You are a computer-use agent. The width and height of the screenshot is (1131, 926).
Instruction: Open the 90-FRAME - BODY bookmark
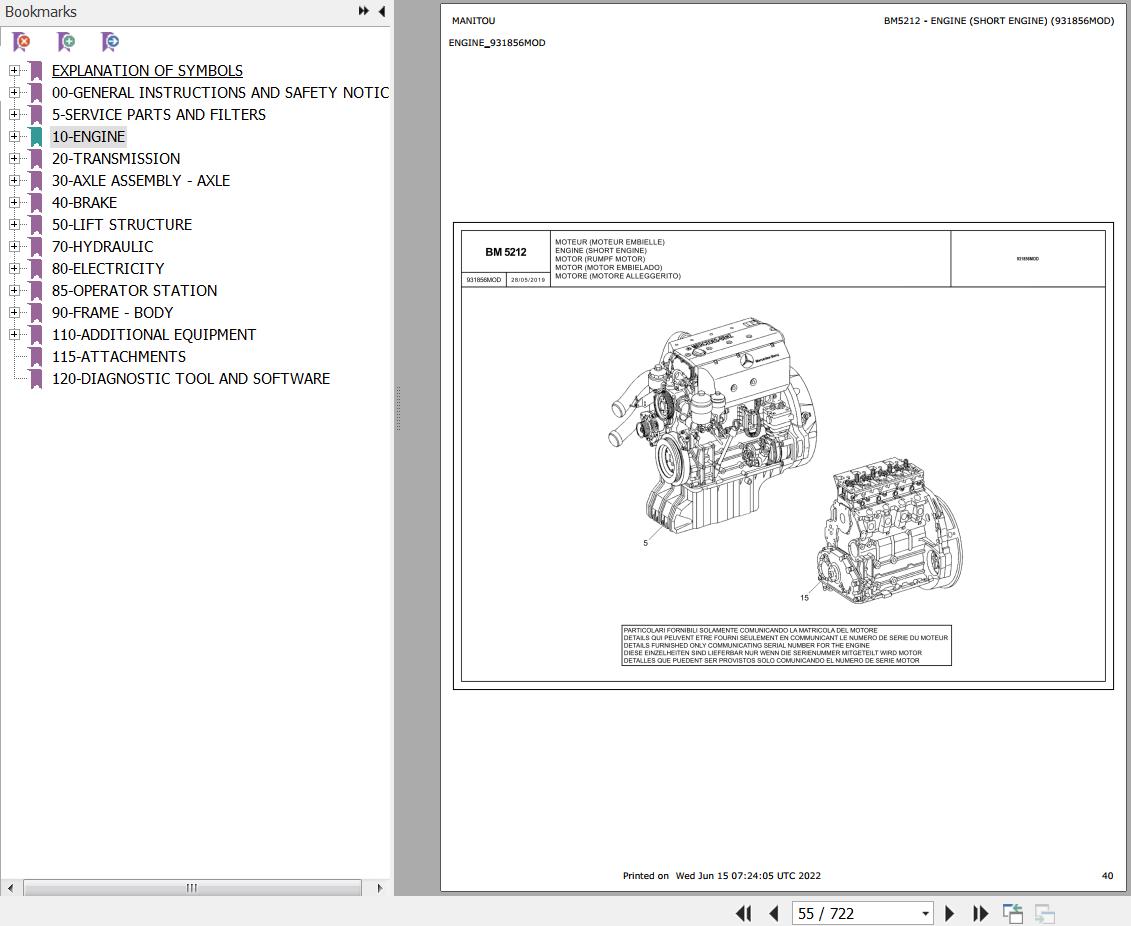[x=113, y=312]
